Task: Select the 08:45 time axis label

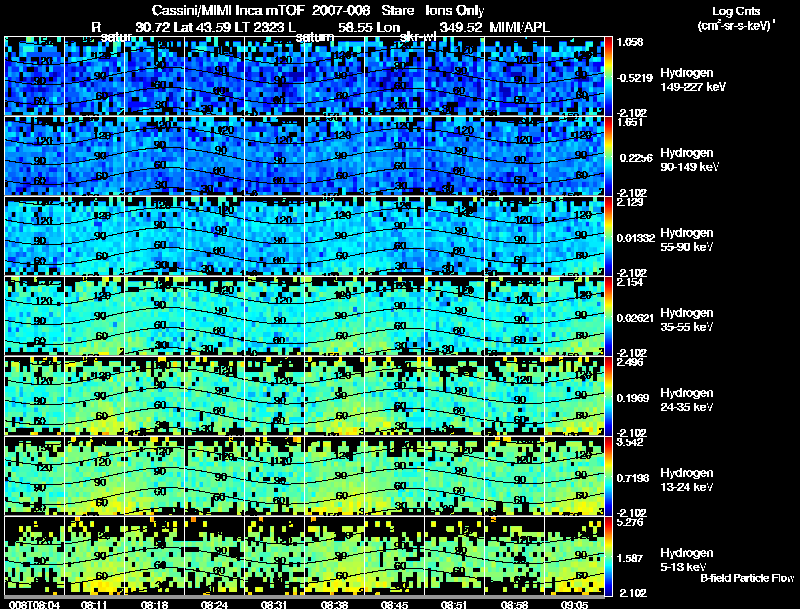Action: tap(394, 604)
